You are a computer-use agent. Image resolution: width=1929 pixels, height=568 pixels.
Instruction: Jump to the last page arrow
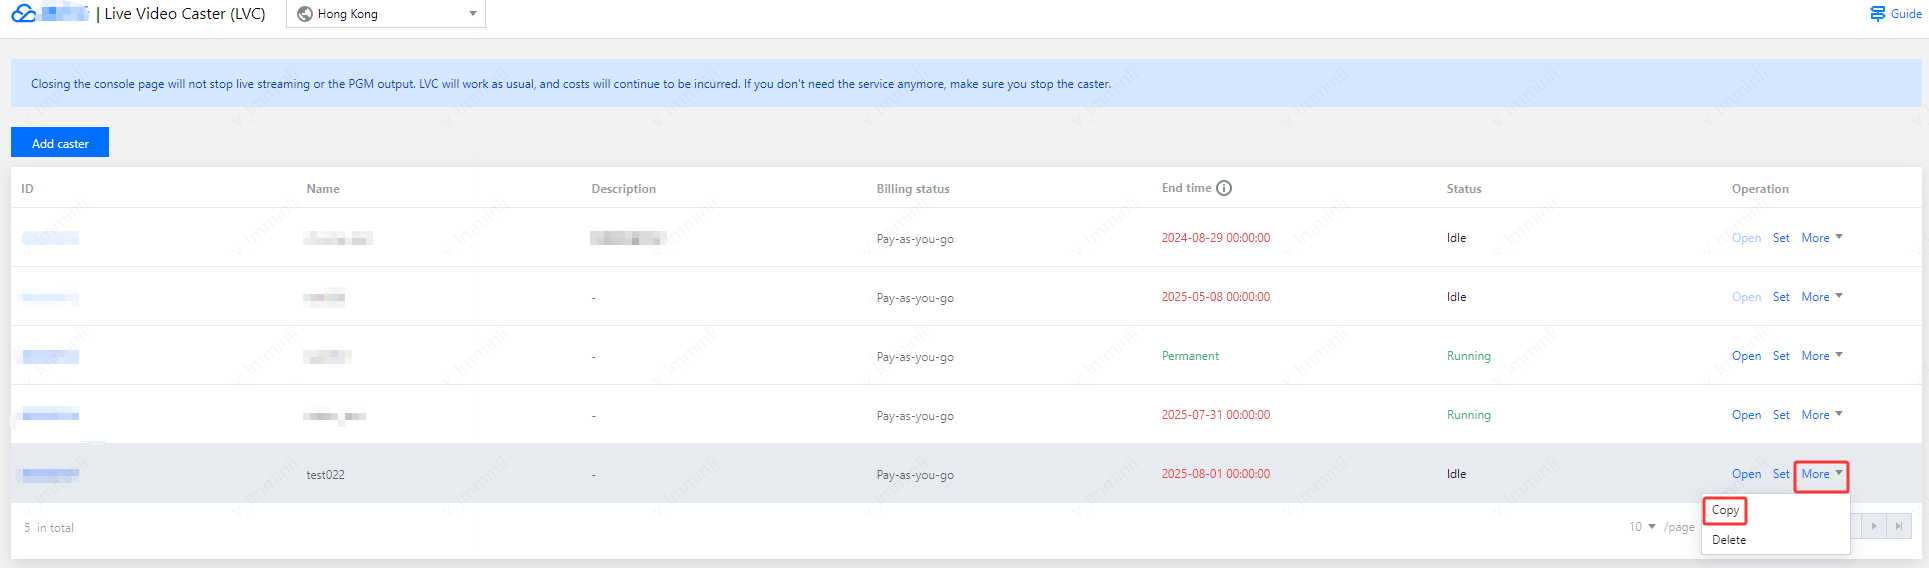click(x=1899, y=526)
